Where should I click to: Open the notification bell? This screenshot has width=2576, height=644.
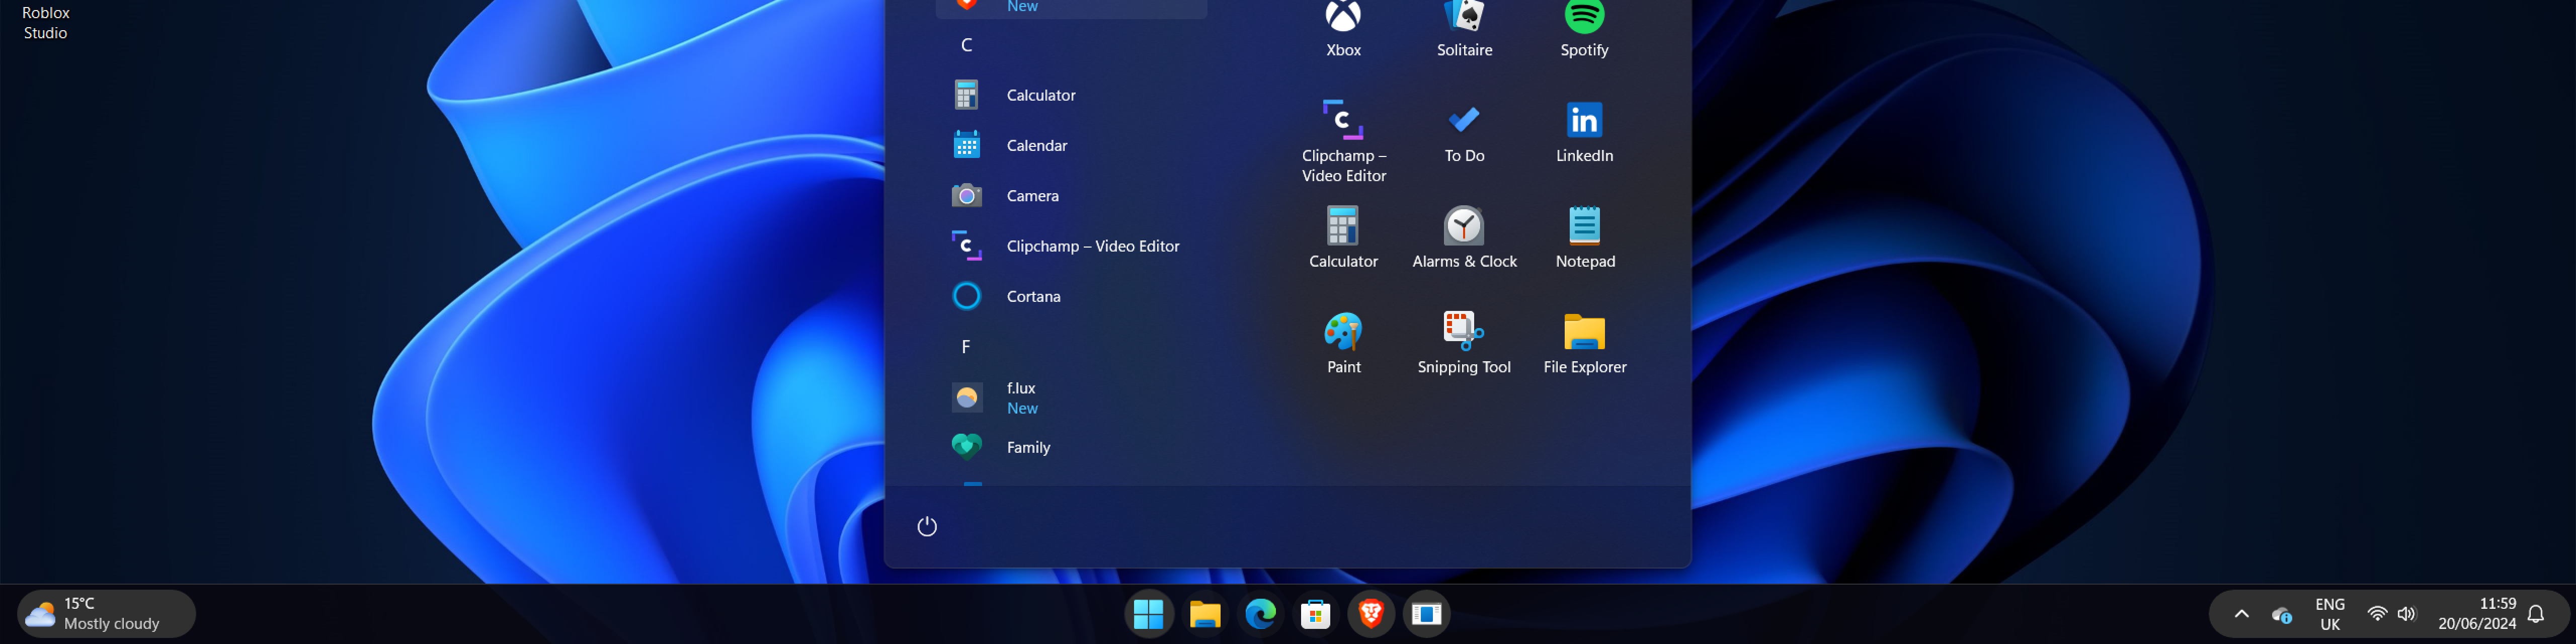coord(2535,614)
